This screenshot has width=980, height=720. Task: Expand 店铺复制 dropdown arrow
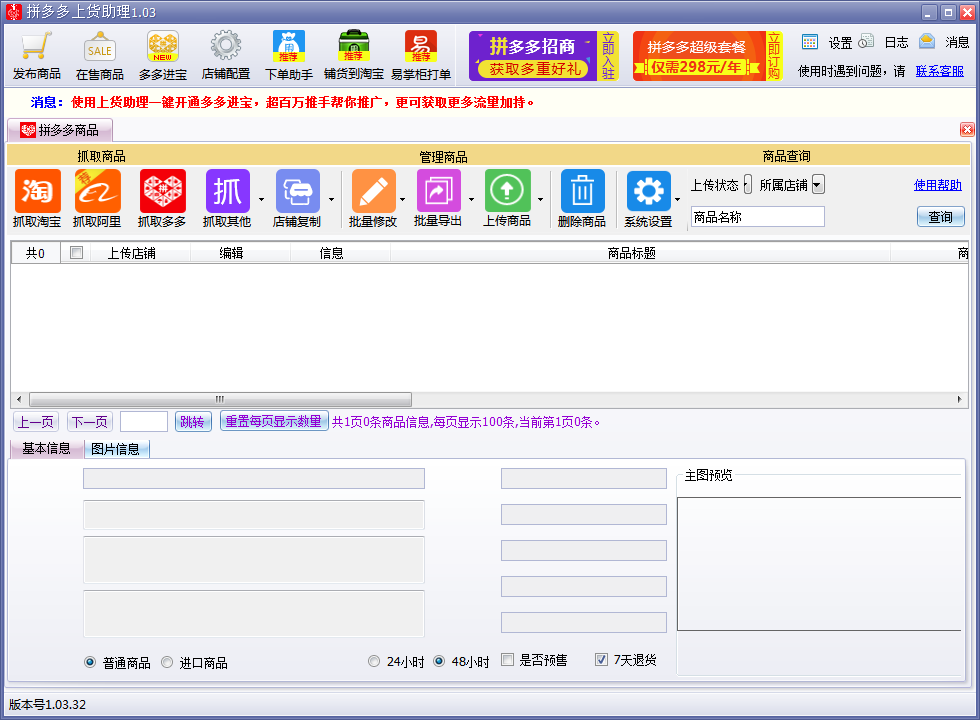[x=331, y=199]
